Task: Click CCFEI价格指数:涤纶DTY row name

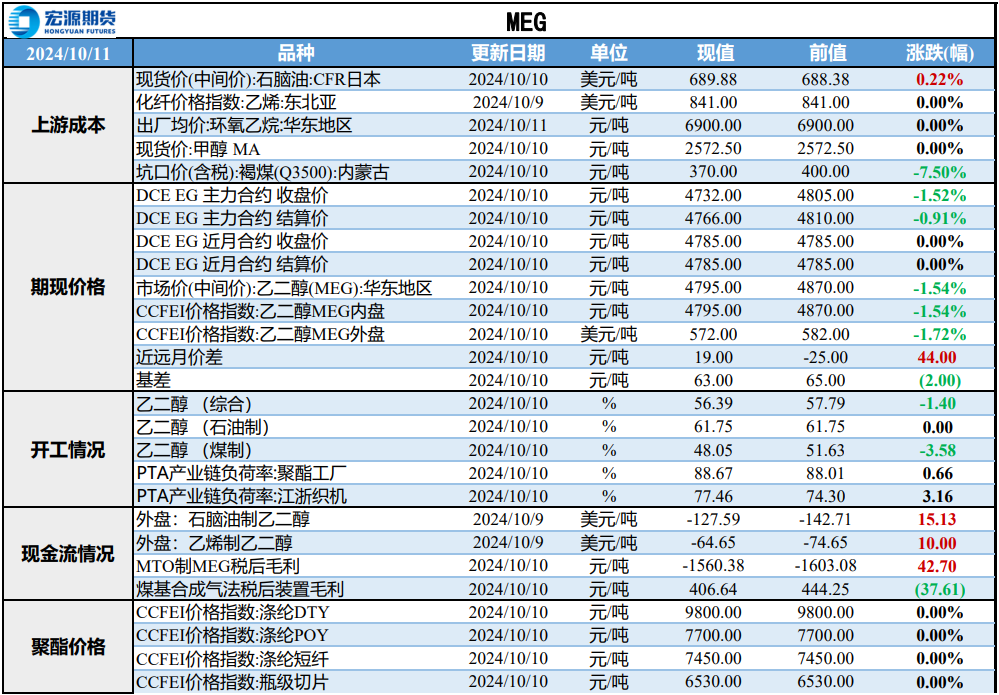Action: tap(233, 612)
